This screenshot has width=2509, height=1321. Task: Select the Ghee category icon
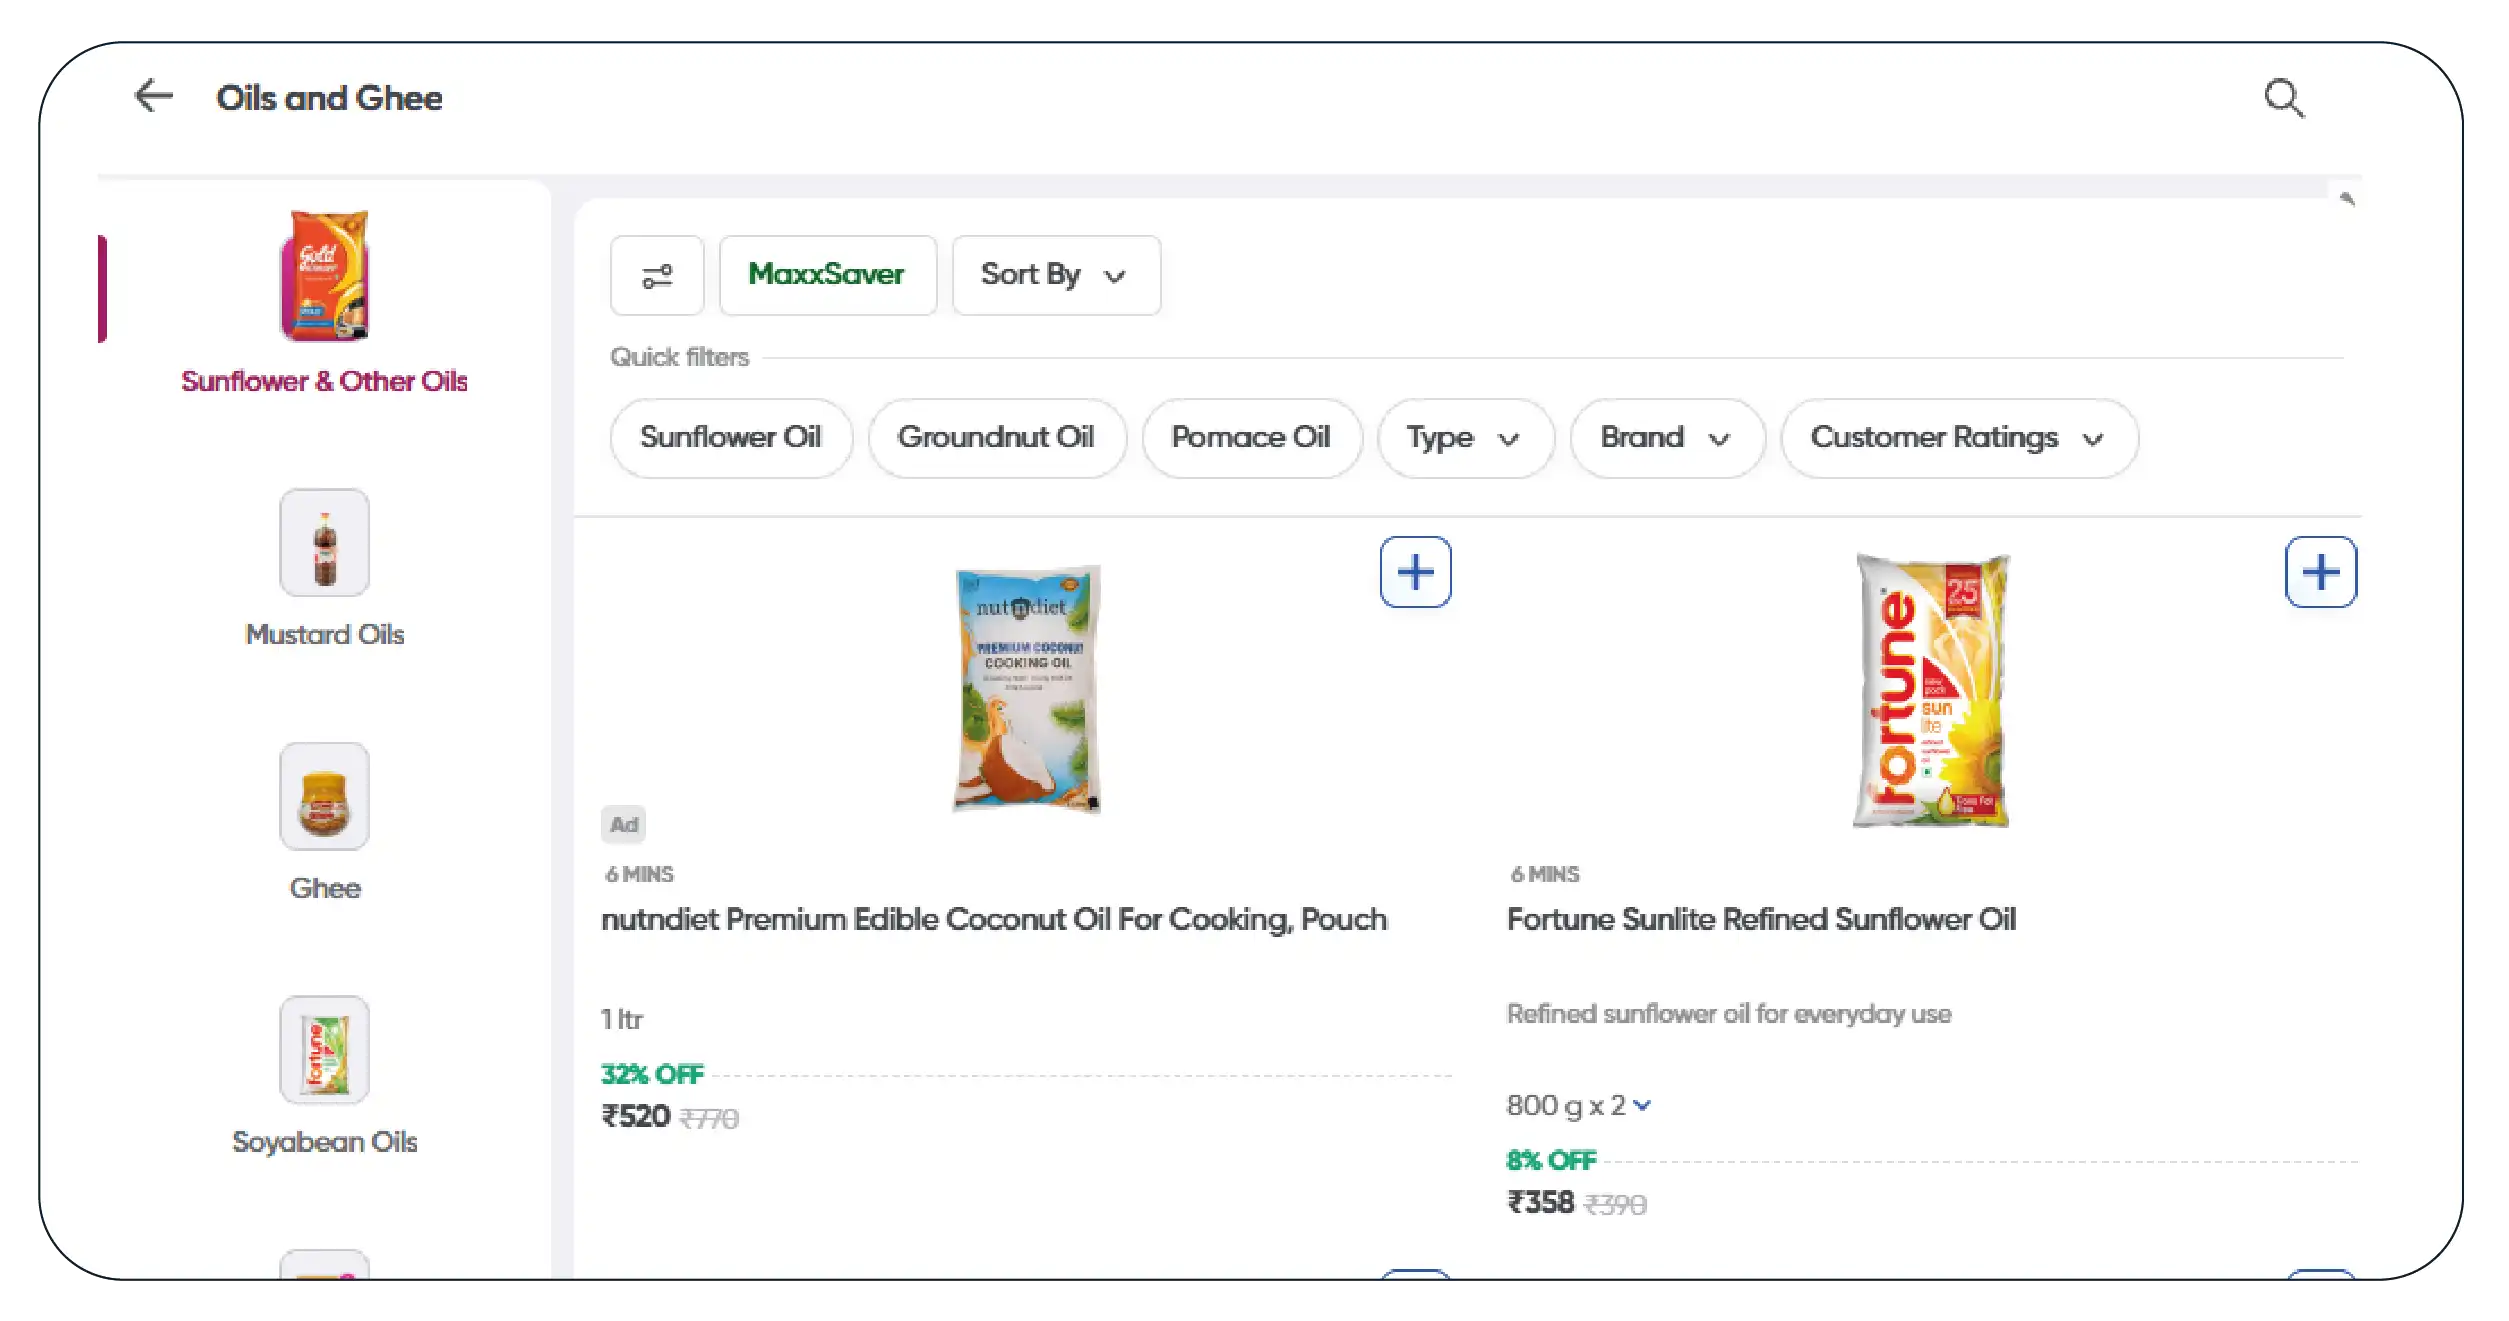324,797
